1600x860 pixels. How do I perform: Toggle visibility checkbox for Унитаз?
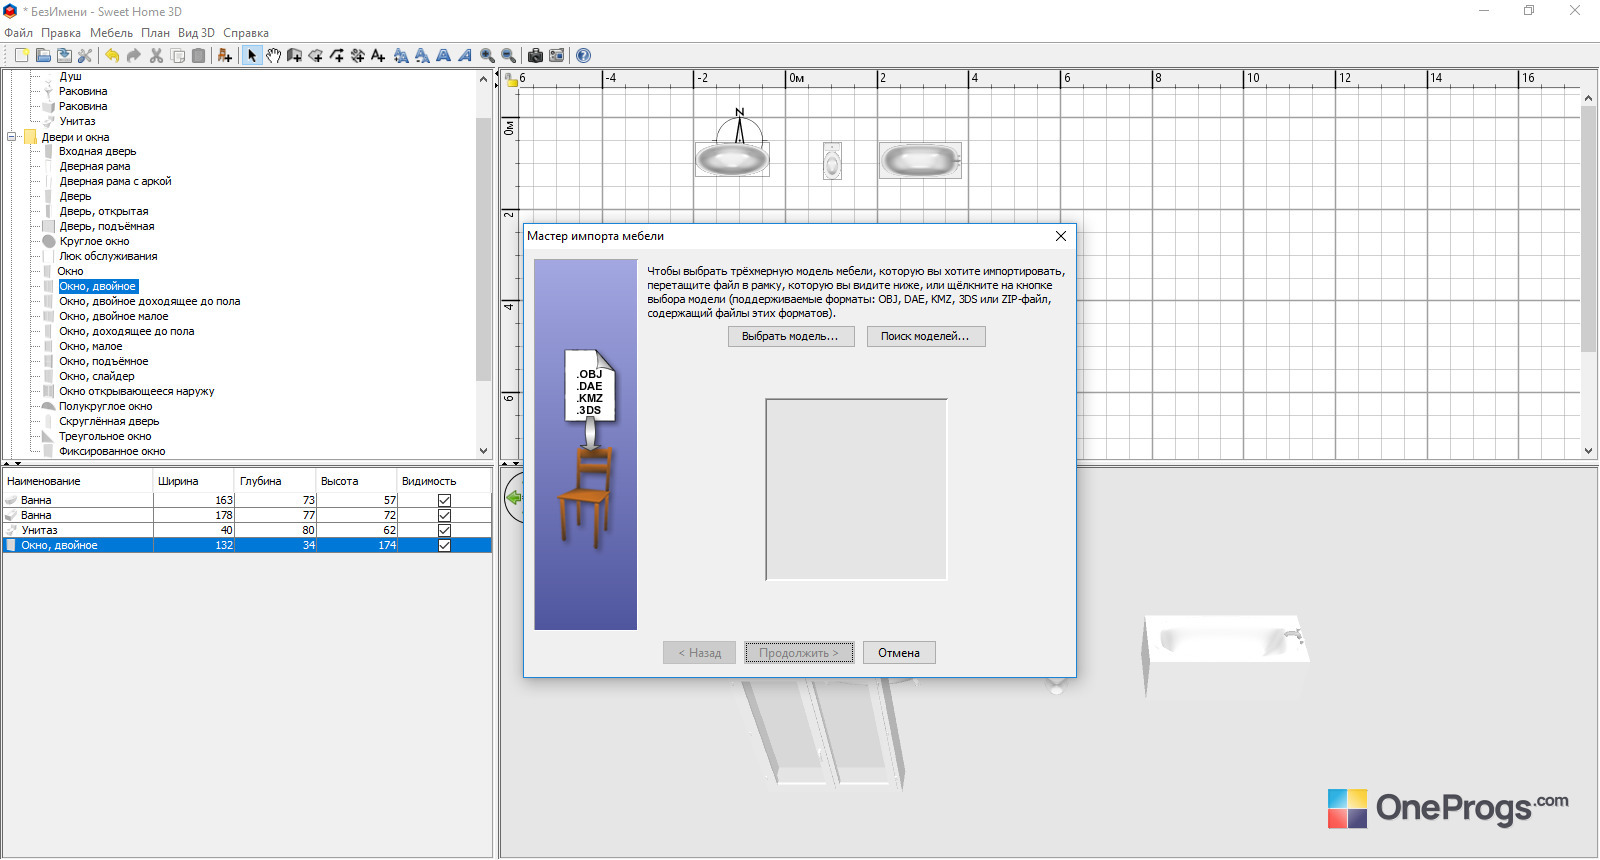pyautogui.click(x=444, y=530)
